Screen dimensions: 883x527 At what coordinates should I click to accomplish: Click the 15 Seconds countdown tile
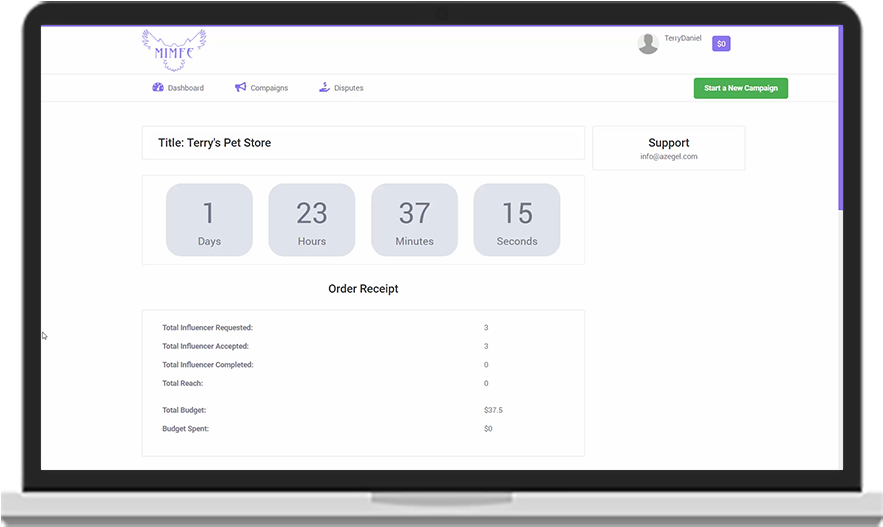[517, 220]
